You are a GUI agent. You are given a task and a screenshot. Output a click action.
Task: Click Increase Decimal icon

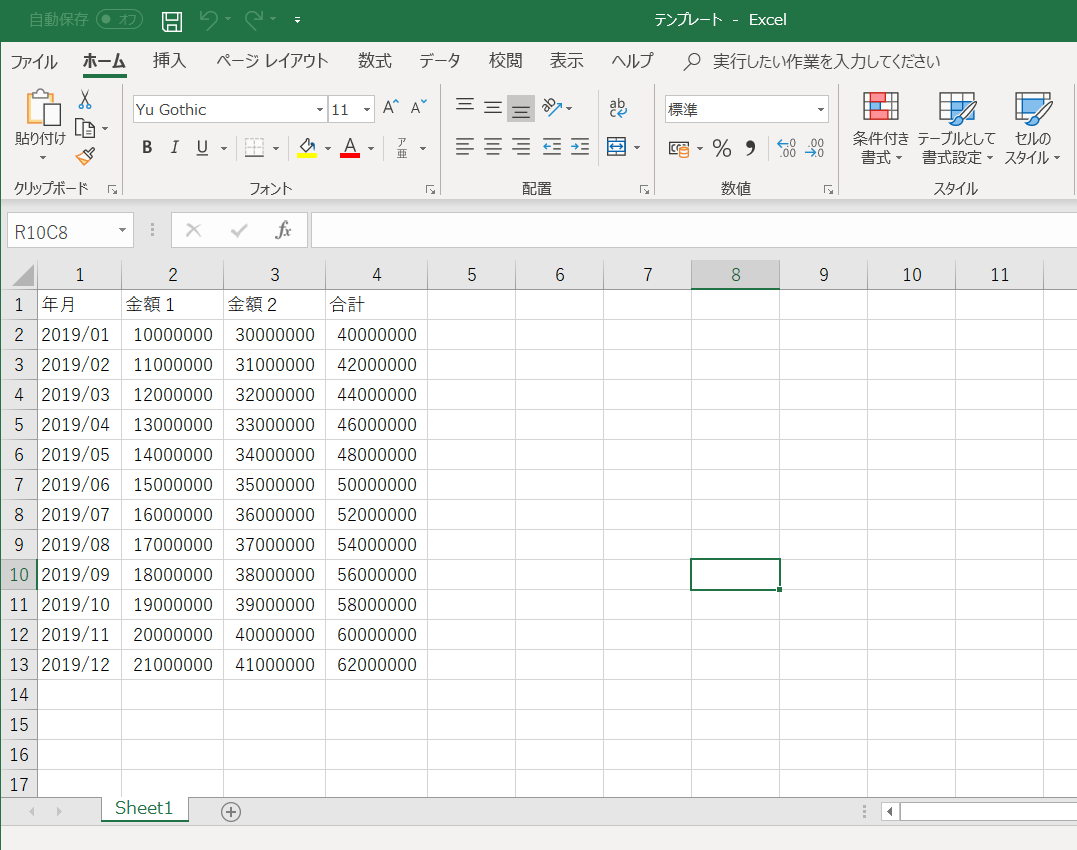pyautogui.click(x=786, y=148)
